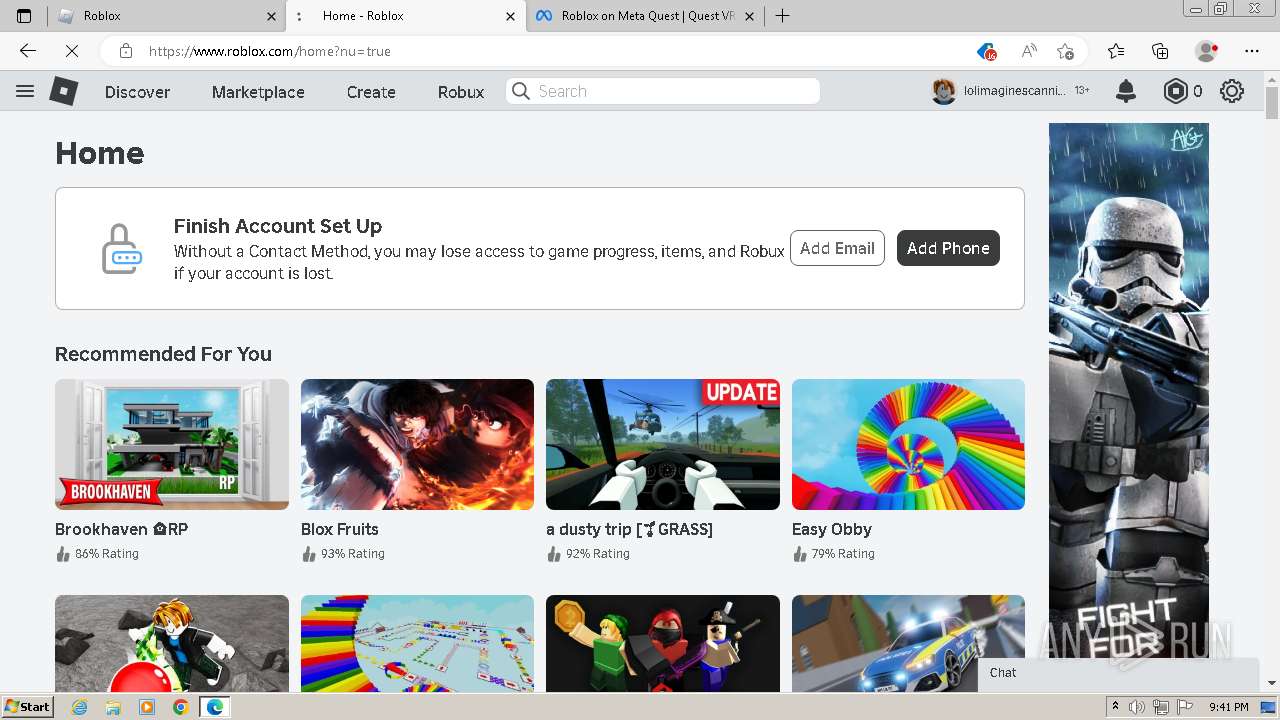Open the Marketplace page

(x=258, y=92)
